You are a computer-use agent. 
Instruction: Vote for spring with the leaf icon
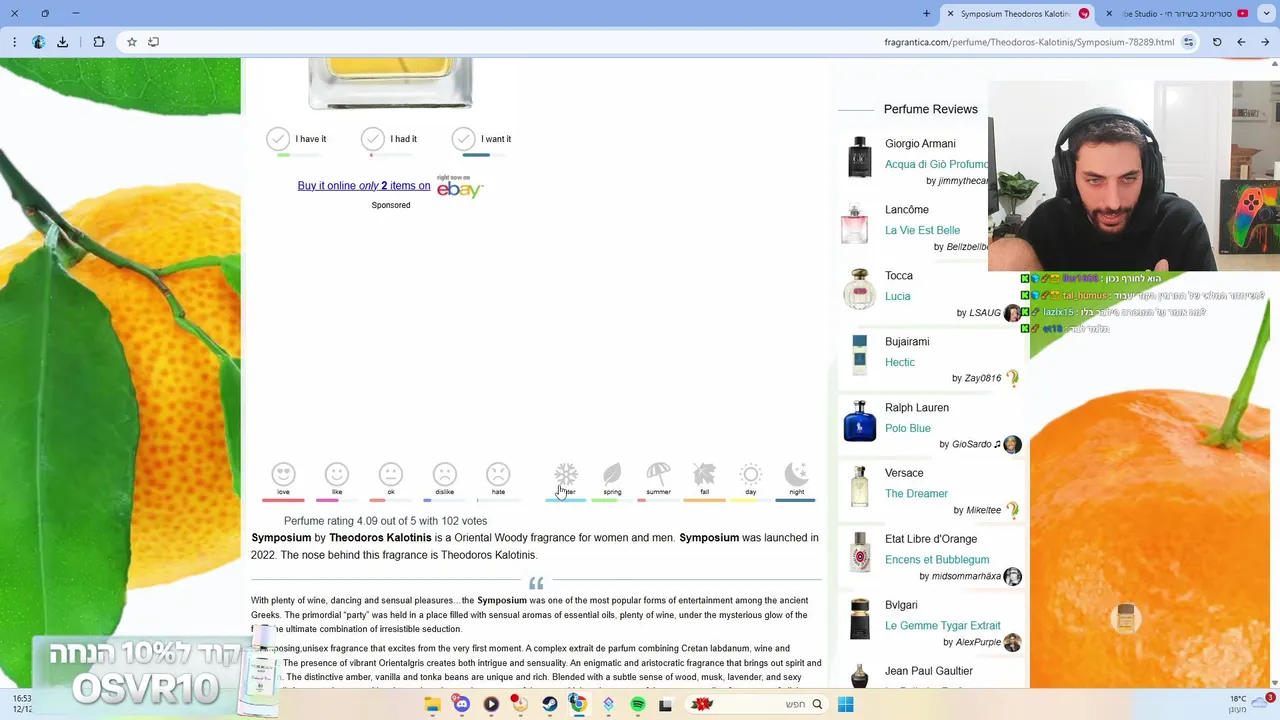click(x=612, y=475)
